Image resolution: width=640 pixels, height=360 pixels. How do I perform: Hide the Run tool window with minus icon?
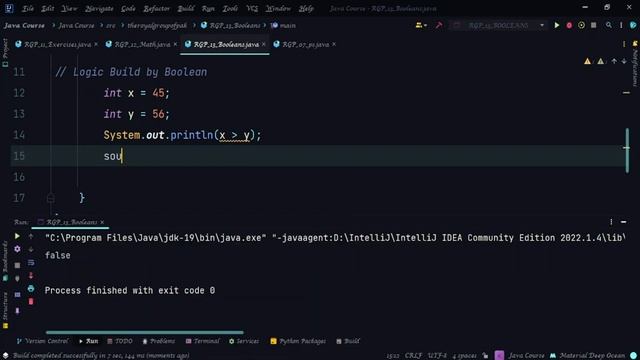click(624, 222)
